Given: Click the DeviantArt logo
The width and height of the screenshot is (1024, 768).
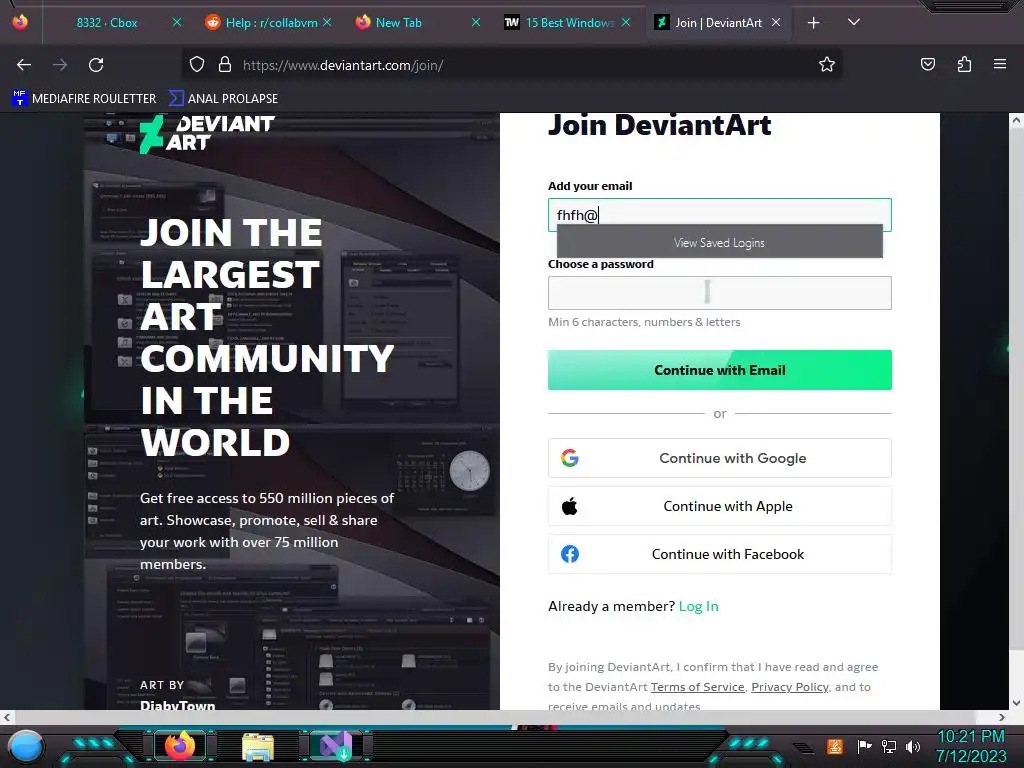Looking at the screenshot, I should [x=207, y=133].
